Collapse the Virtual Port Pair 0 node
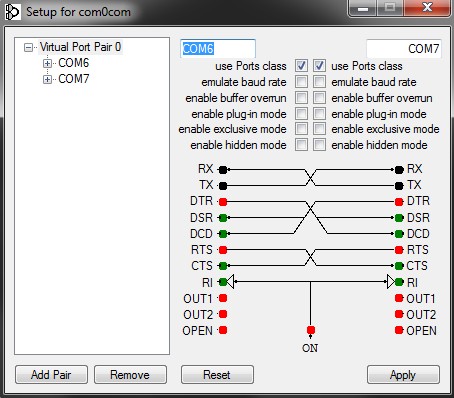Viewport: 454px width, 398px height. coord(28,47)
